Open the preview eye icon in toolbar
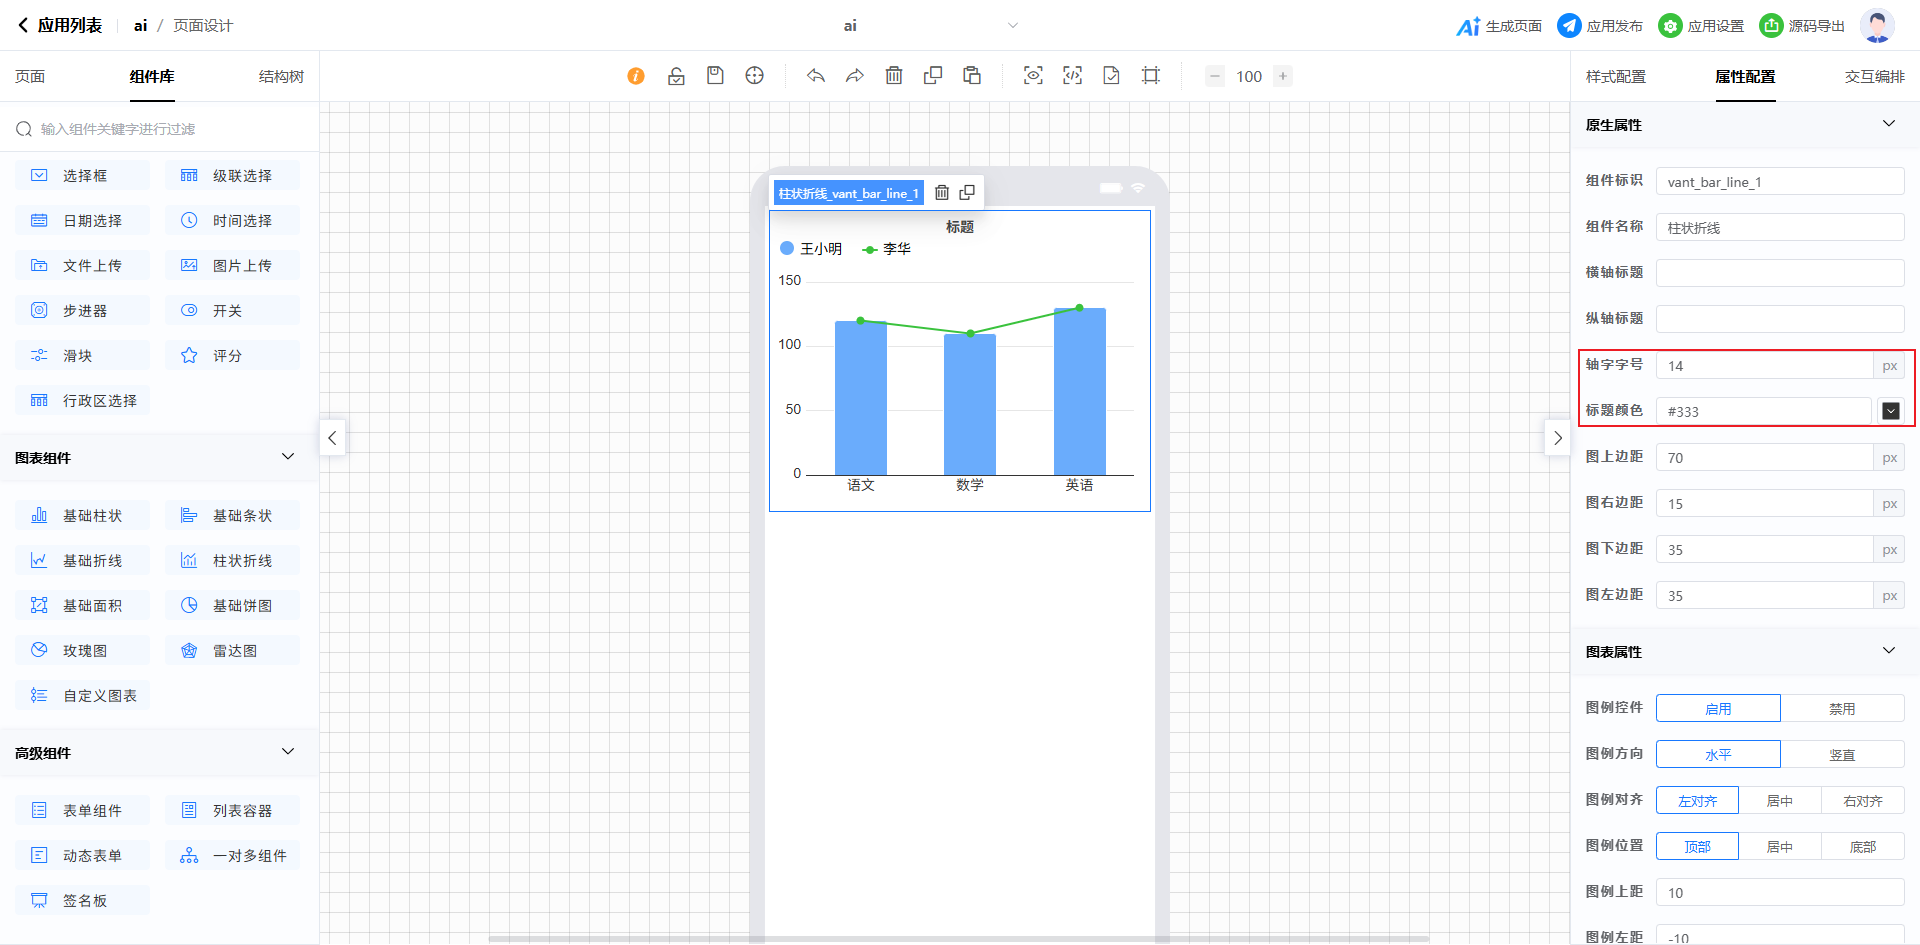Viewport: 1920px width, 945px height. [1033, 76]
